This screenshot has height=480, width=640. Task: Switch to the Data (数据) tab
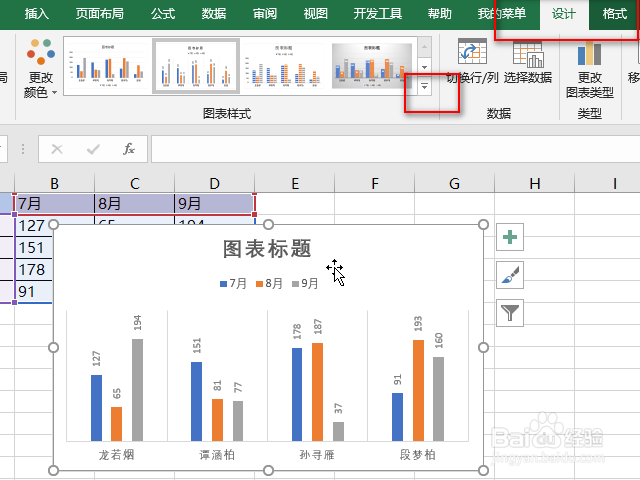pos(214,14)
